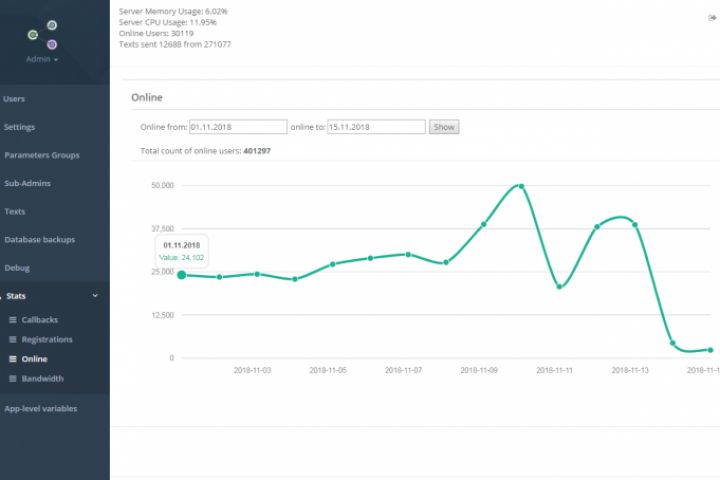Focus the Online from date field

[x=238, y=127]
